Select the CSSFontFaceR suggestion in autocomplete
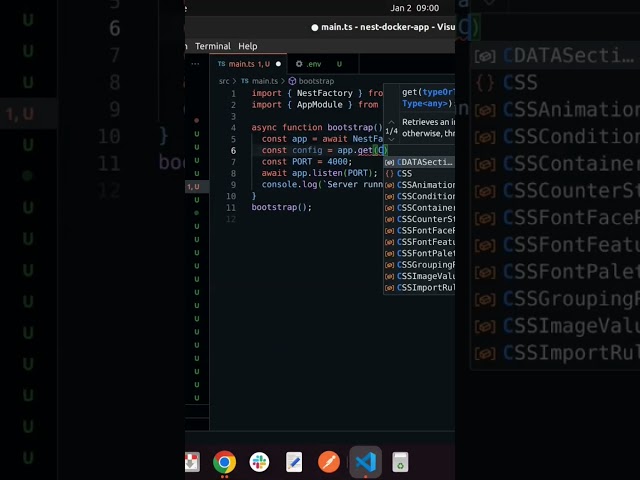 [419, 231]
